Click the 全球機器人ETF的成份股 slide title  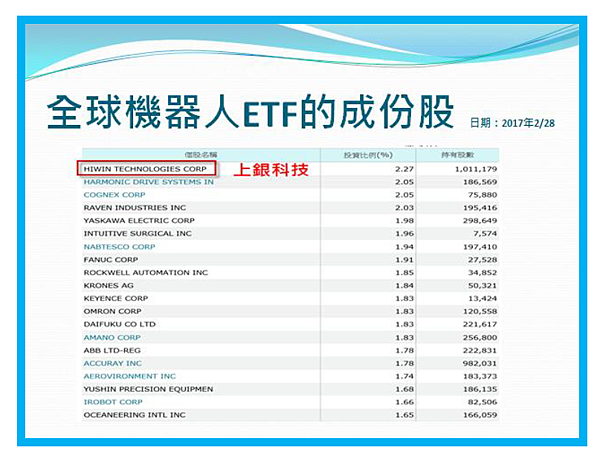(250, 113)
